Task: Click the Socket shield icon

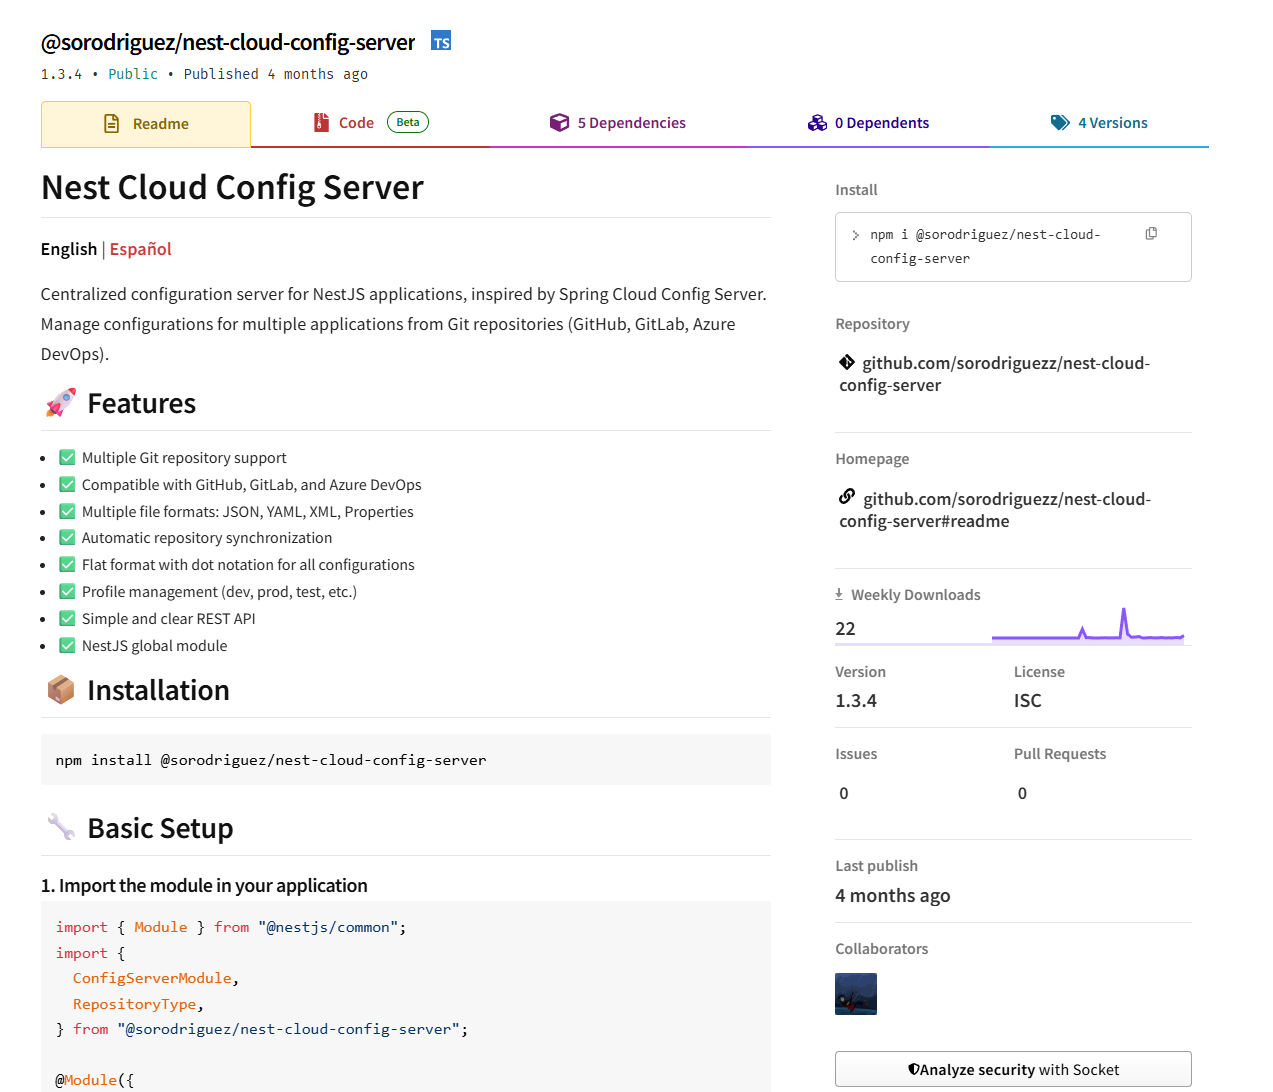Action: point(913,1069)
